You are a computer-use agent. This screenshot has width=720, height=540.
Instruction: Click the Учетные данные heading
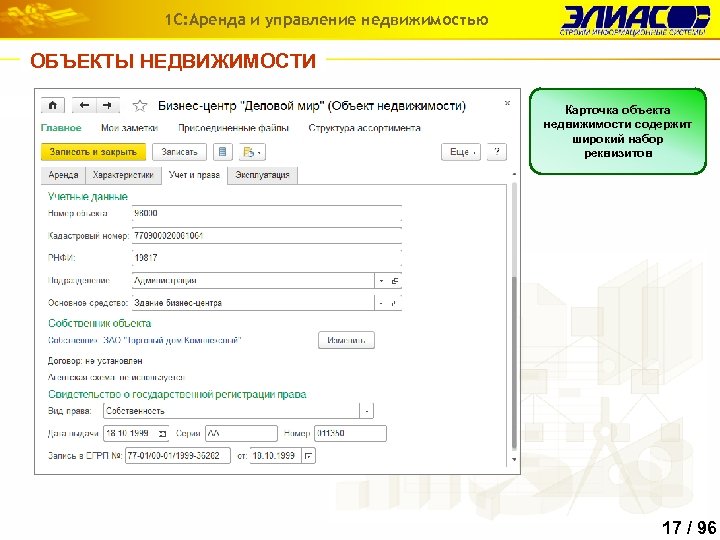(88, 197)
